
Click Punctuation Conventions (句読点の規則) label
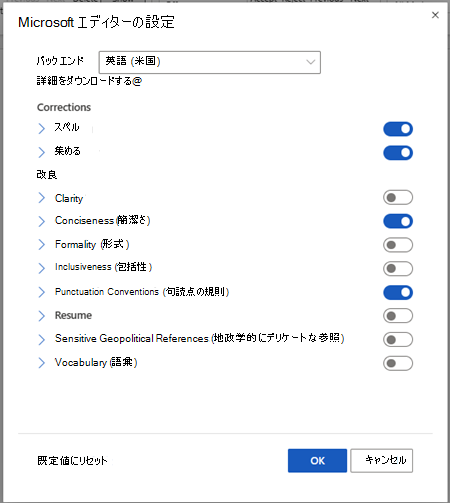point(142,292)
